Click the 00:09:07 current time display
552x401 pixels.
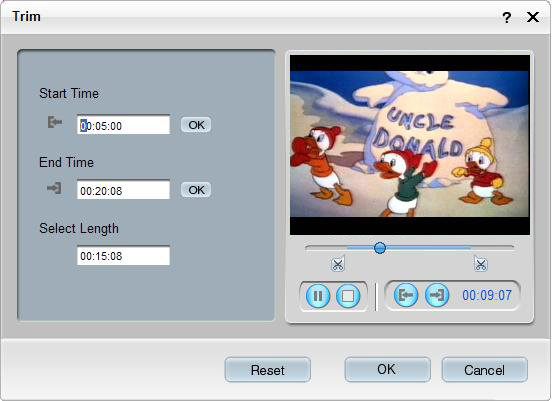pyautogui.click(x=487, y=295)
